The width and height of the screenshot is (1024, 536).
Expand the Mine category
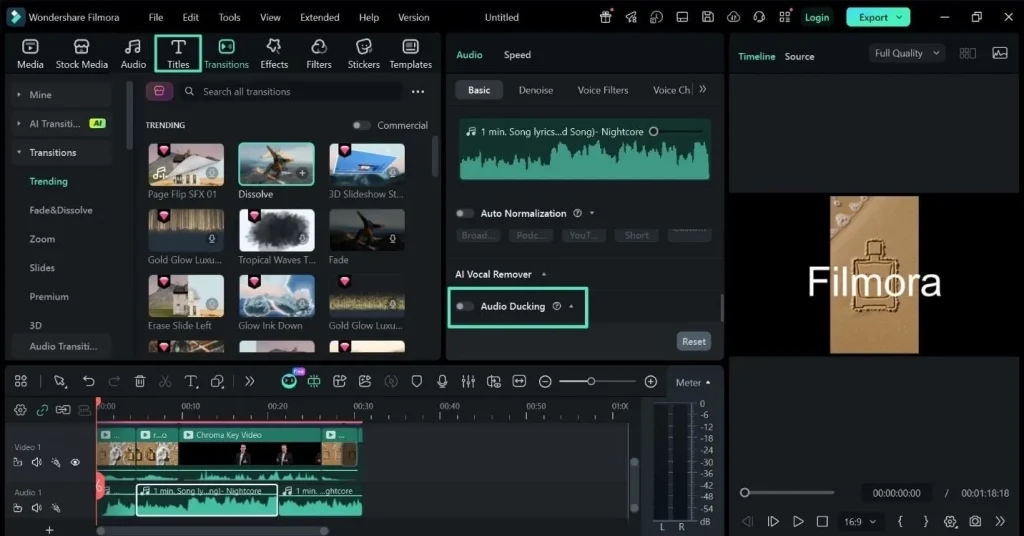[18, 95]
